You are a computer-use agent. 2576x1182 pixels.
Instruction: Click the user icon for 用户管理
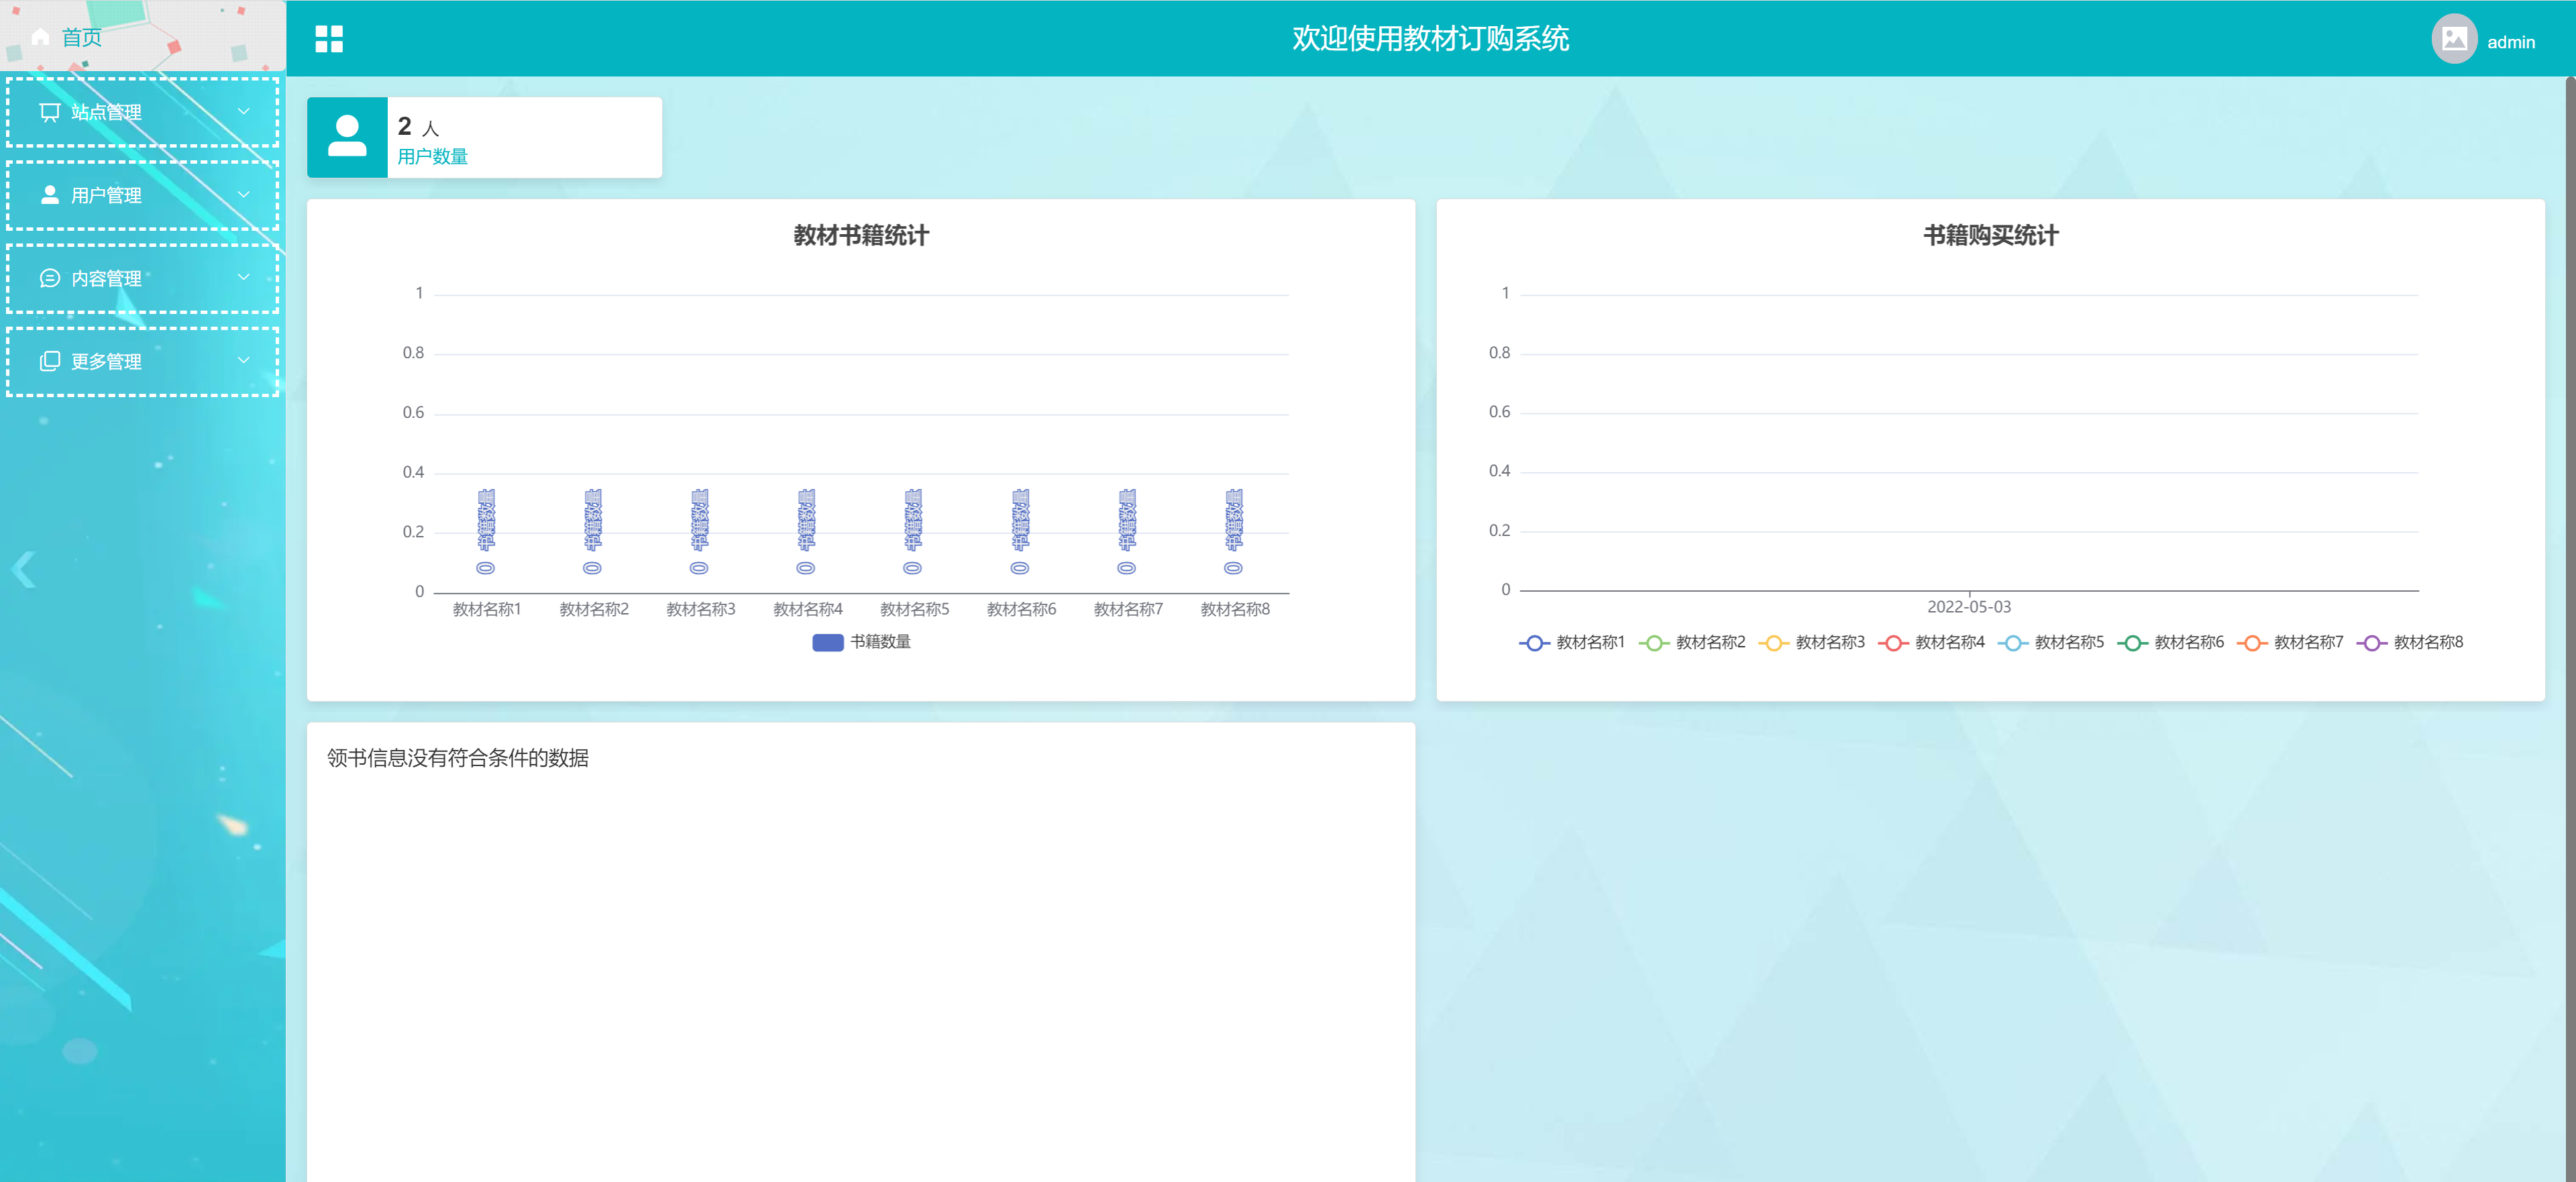click(49, 195)
